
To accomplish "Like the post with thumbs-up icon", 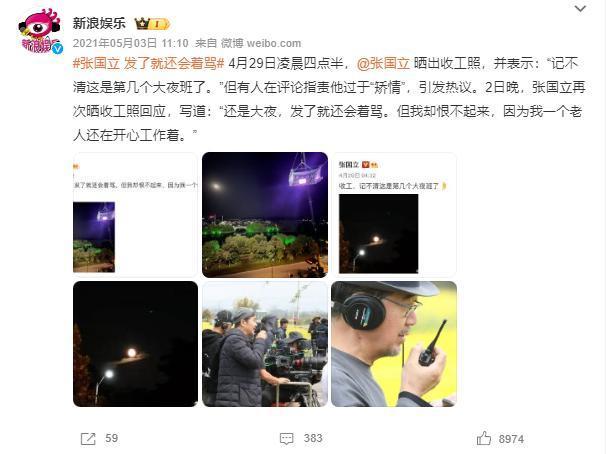I will coord(484,438).
